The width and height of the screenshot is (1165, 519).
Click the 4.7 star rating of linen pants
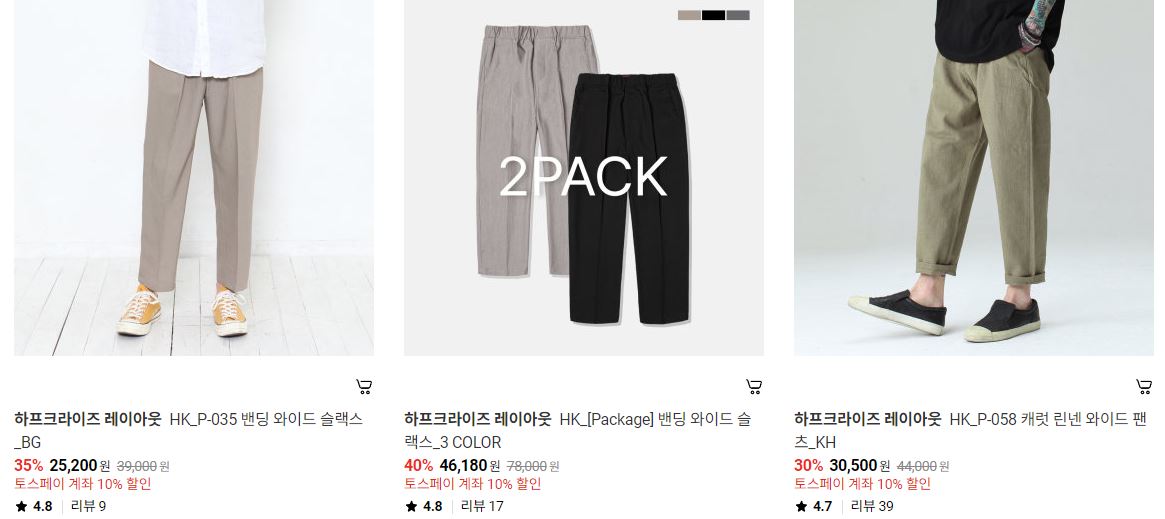click(814, 506)
